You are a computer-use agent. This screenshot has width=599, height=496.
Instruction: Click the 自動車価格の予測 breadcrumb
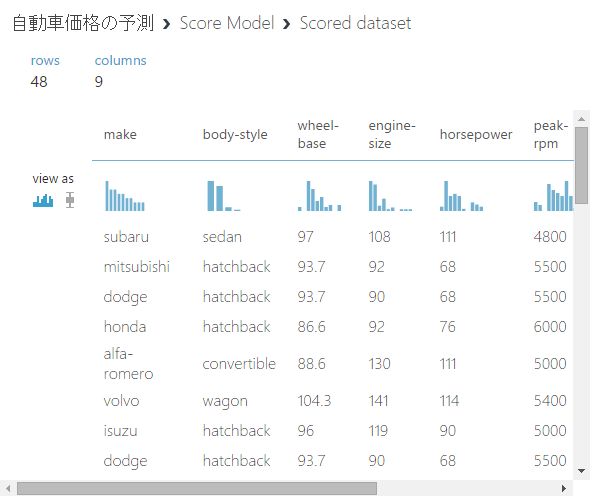83,23
